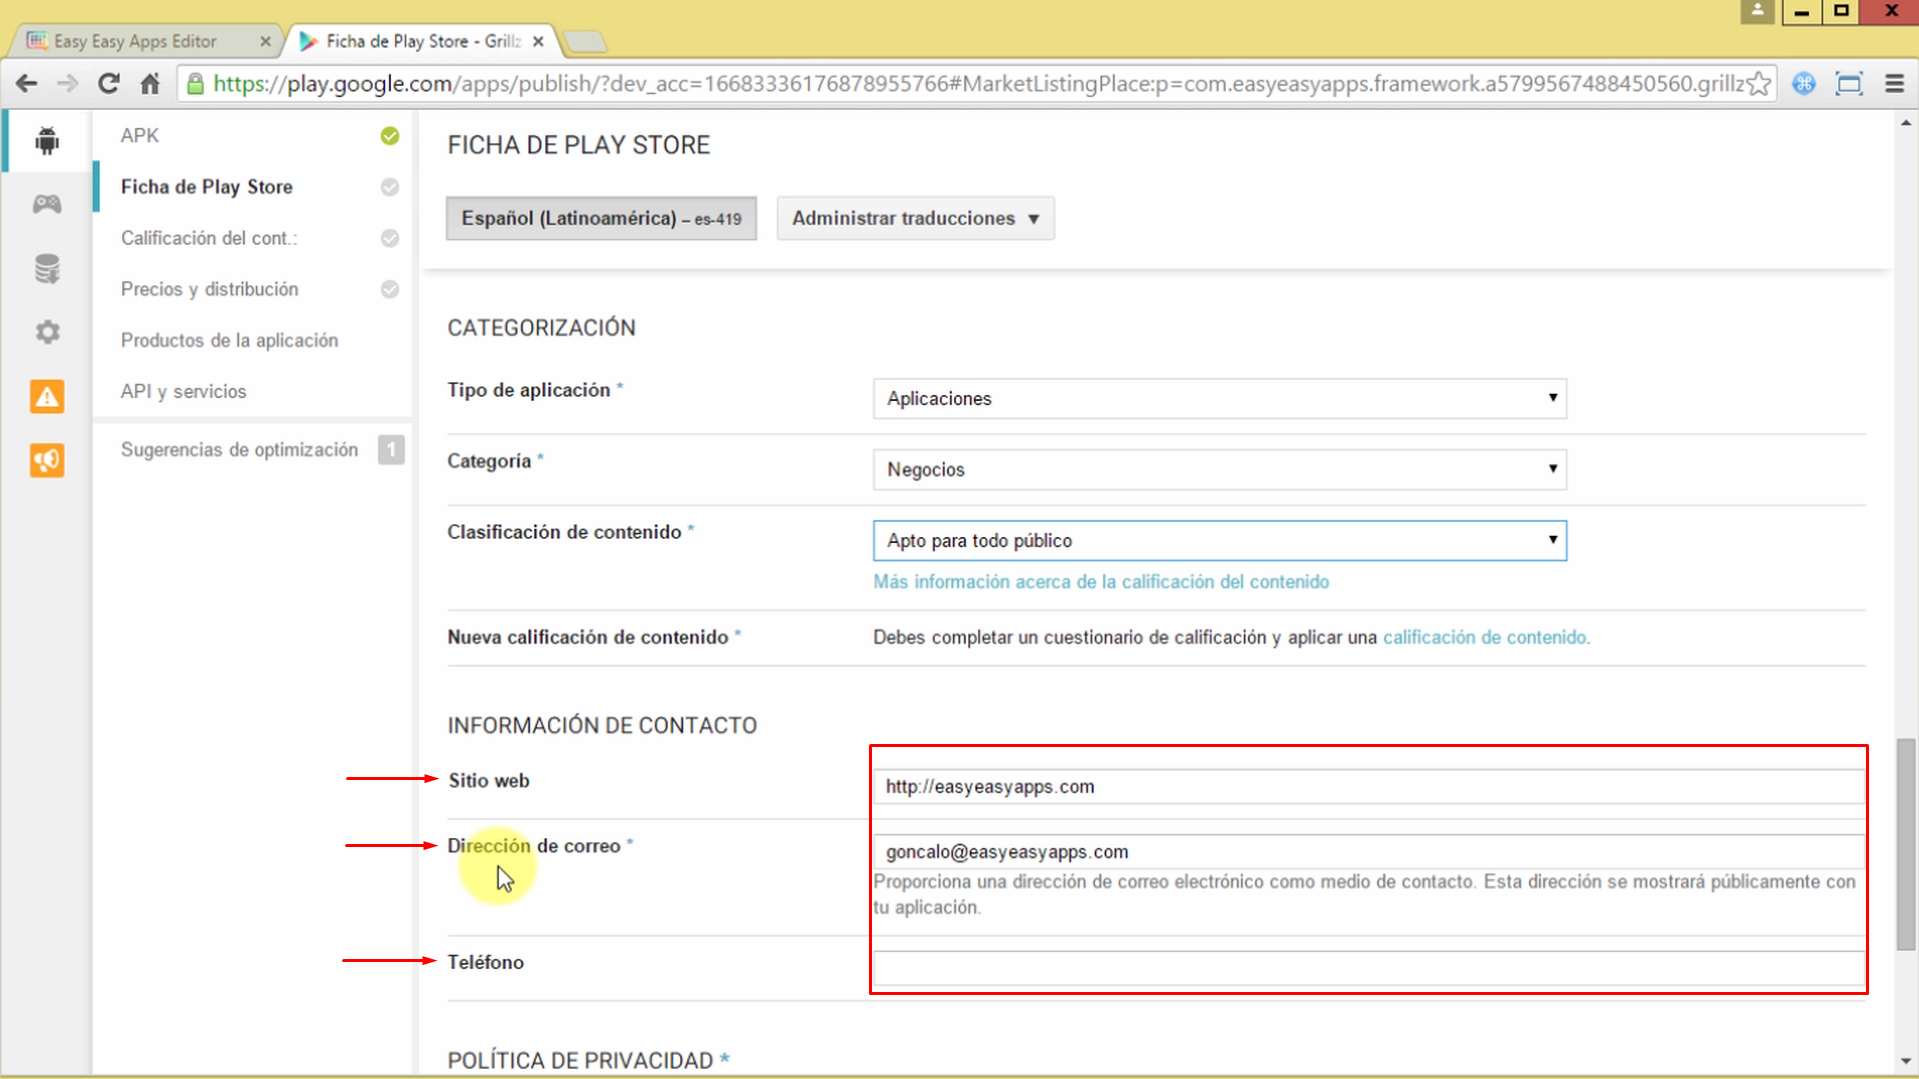The height and width of the screenshot is (1079, 1919).
Task: Expand the Tipo de aplicación dropdown
Action: pos(1219,398)
